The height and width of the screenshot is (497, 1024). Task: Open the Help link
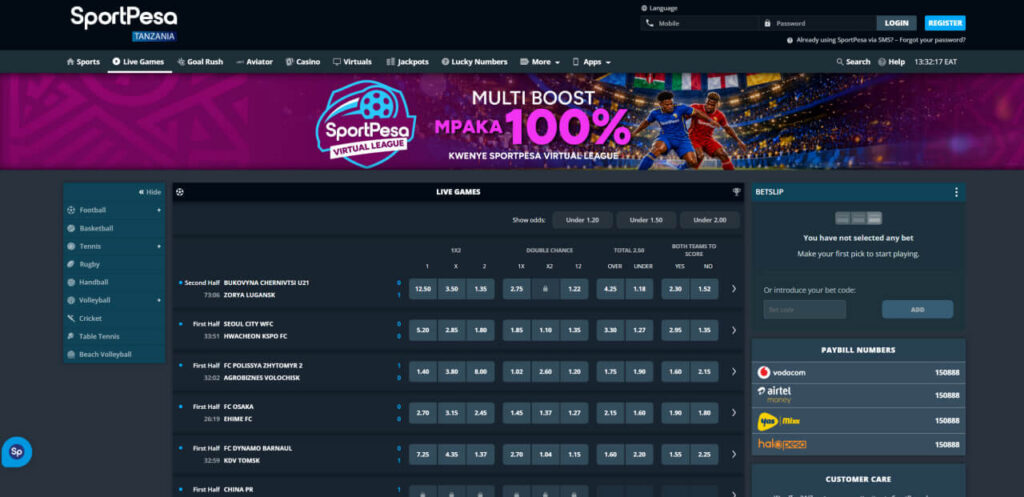pos(891,62)
